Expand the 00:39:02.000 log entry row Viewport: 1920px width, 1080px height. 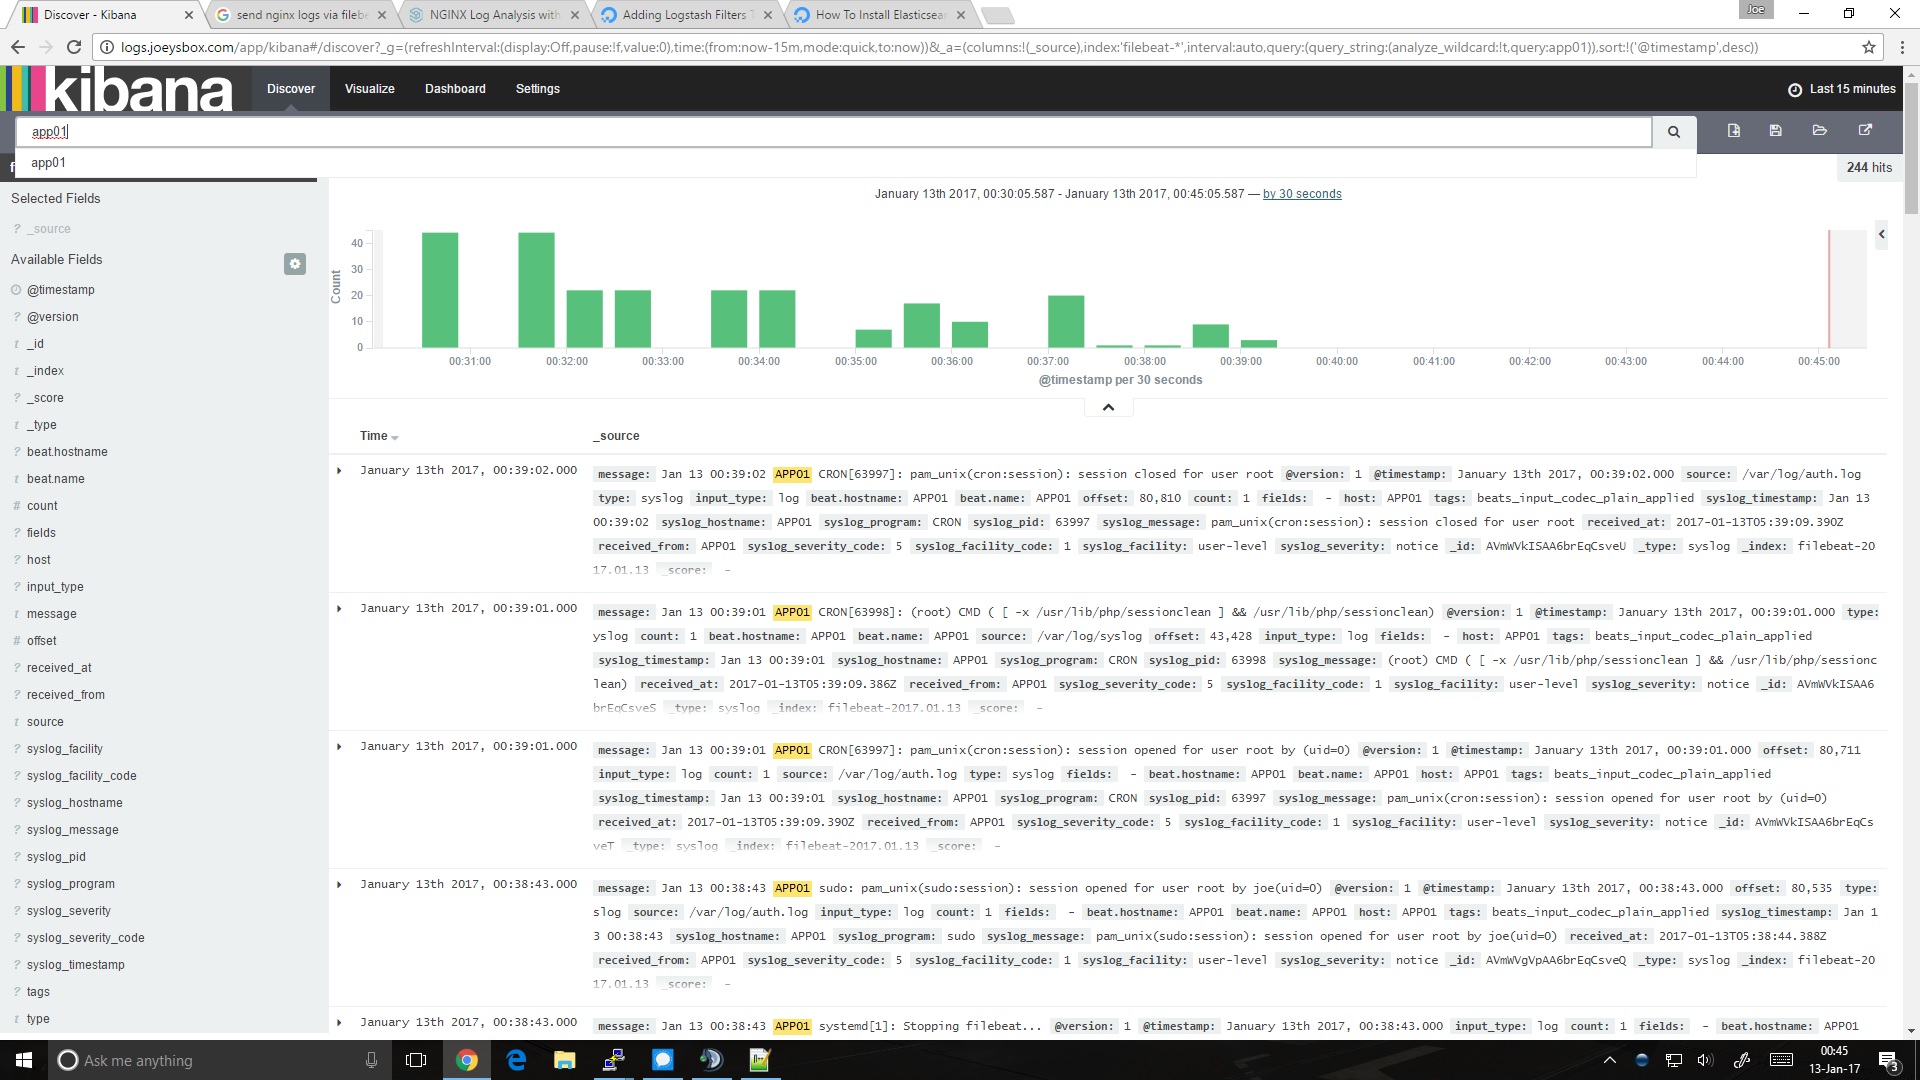(x=339, y=470)
